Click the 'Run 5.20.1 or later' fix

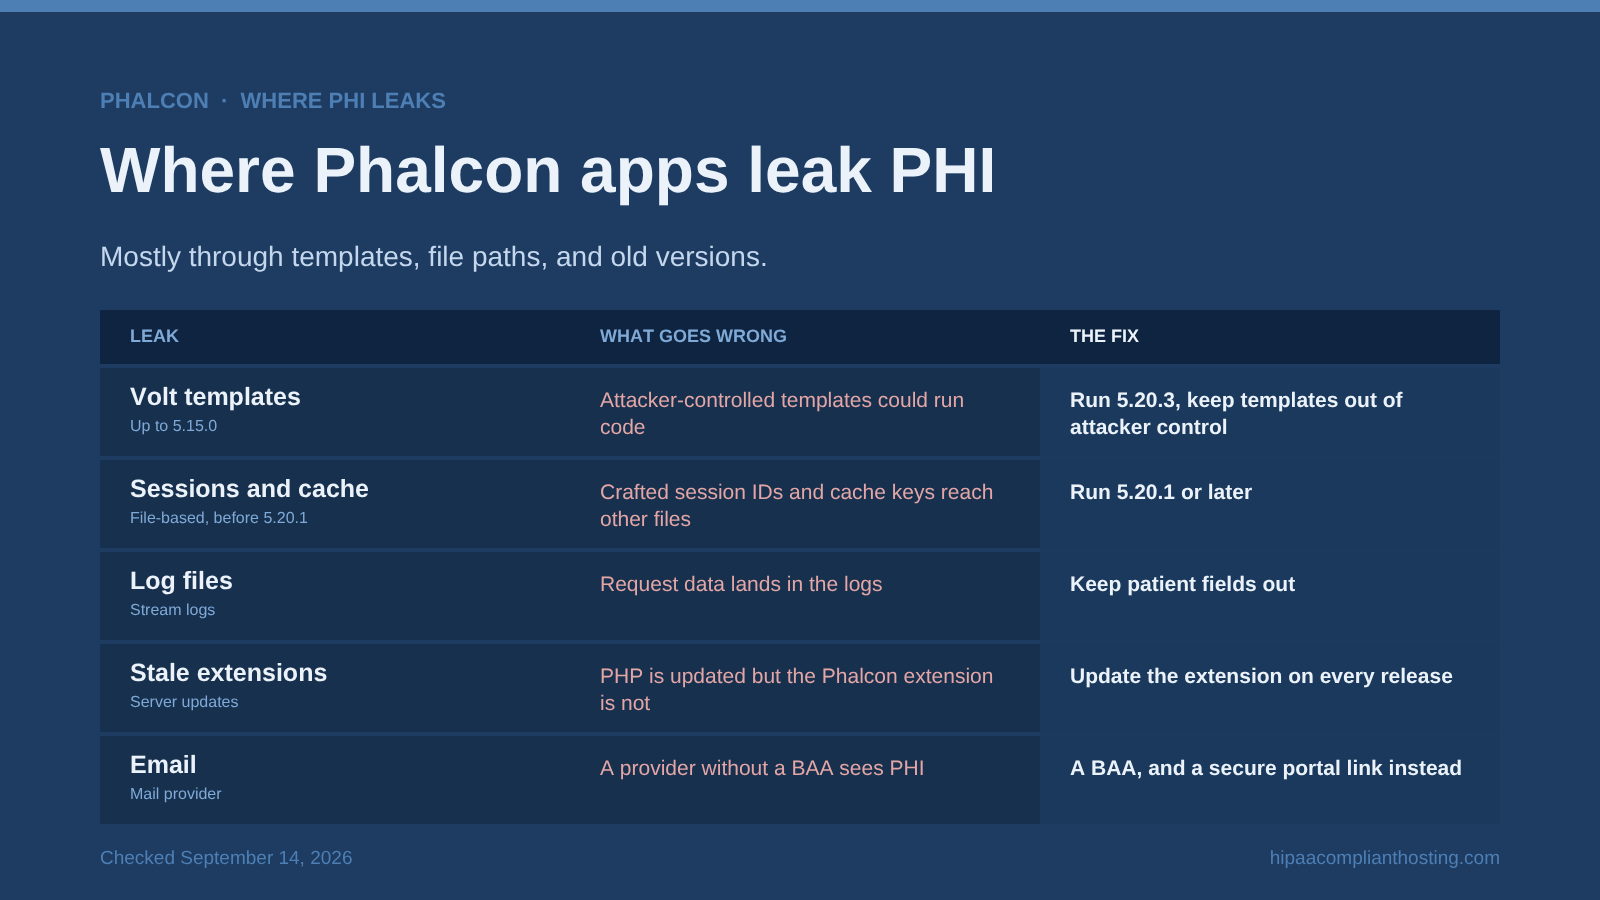[x=1161, y=492]
